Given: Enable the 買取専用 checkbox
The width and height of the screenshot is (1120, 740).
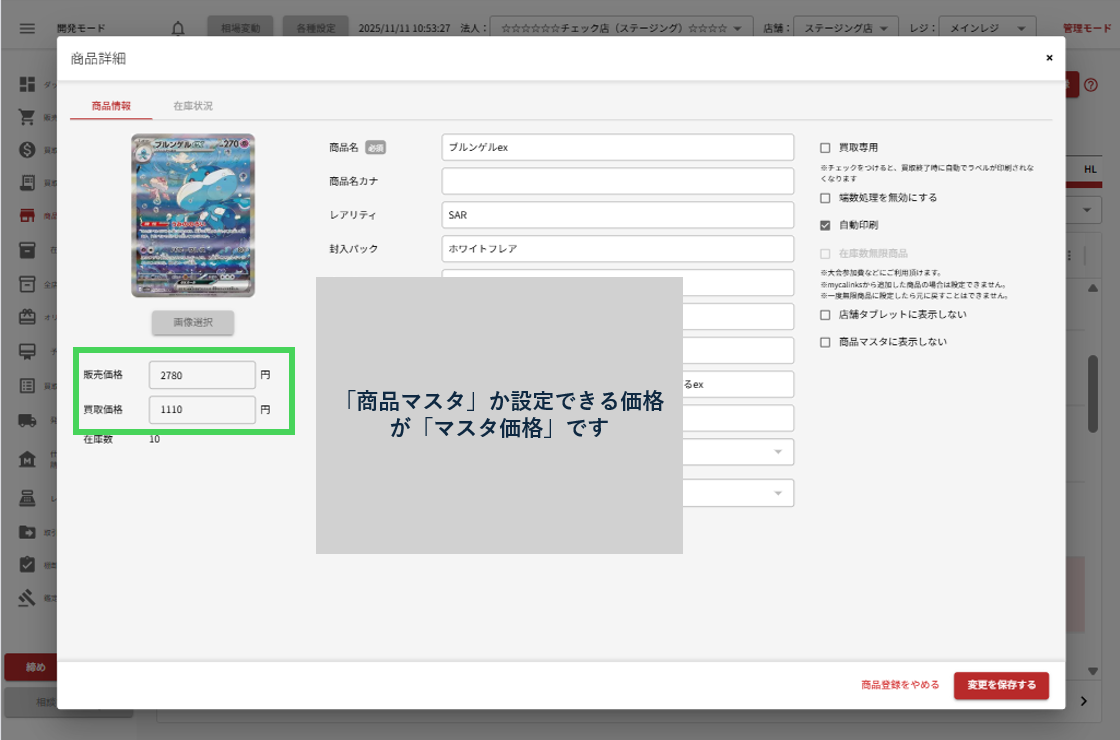Looking at the screenshot, I should tap(825, 148).
